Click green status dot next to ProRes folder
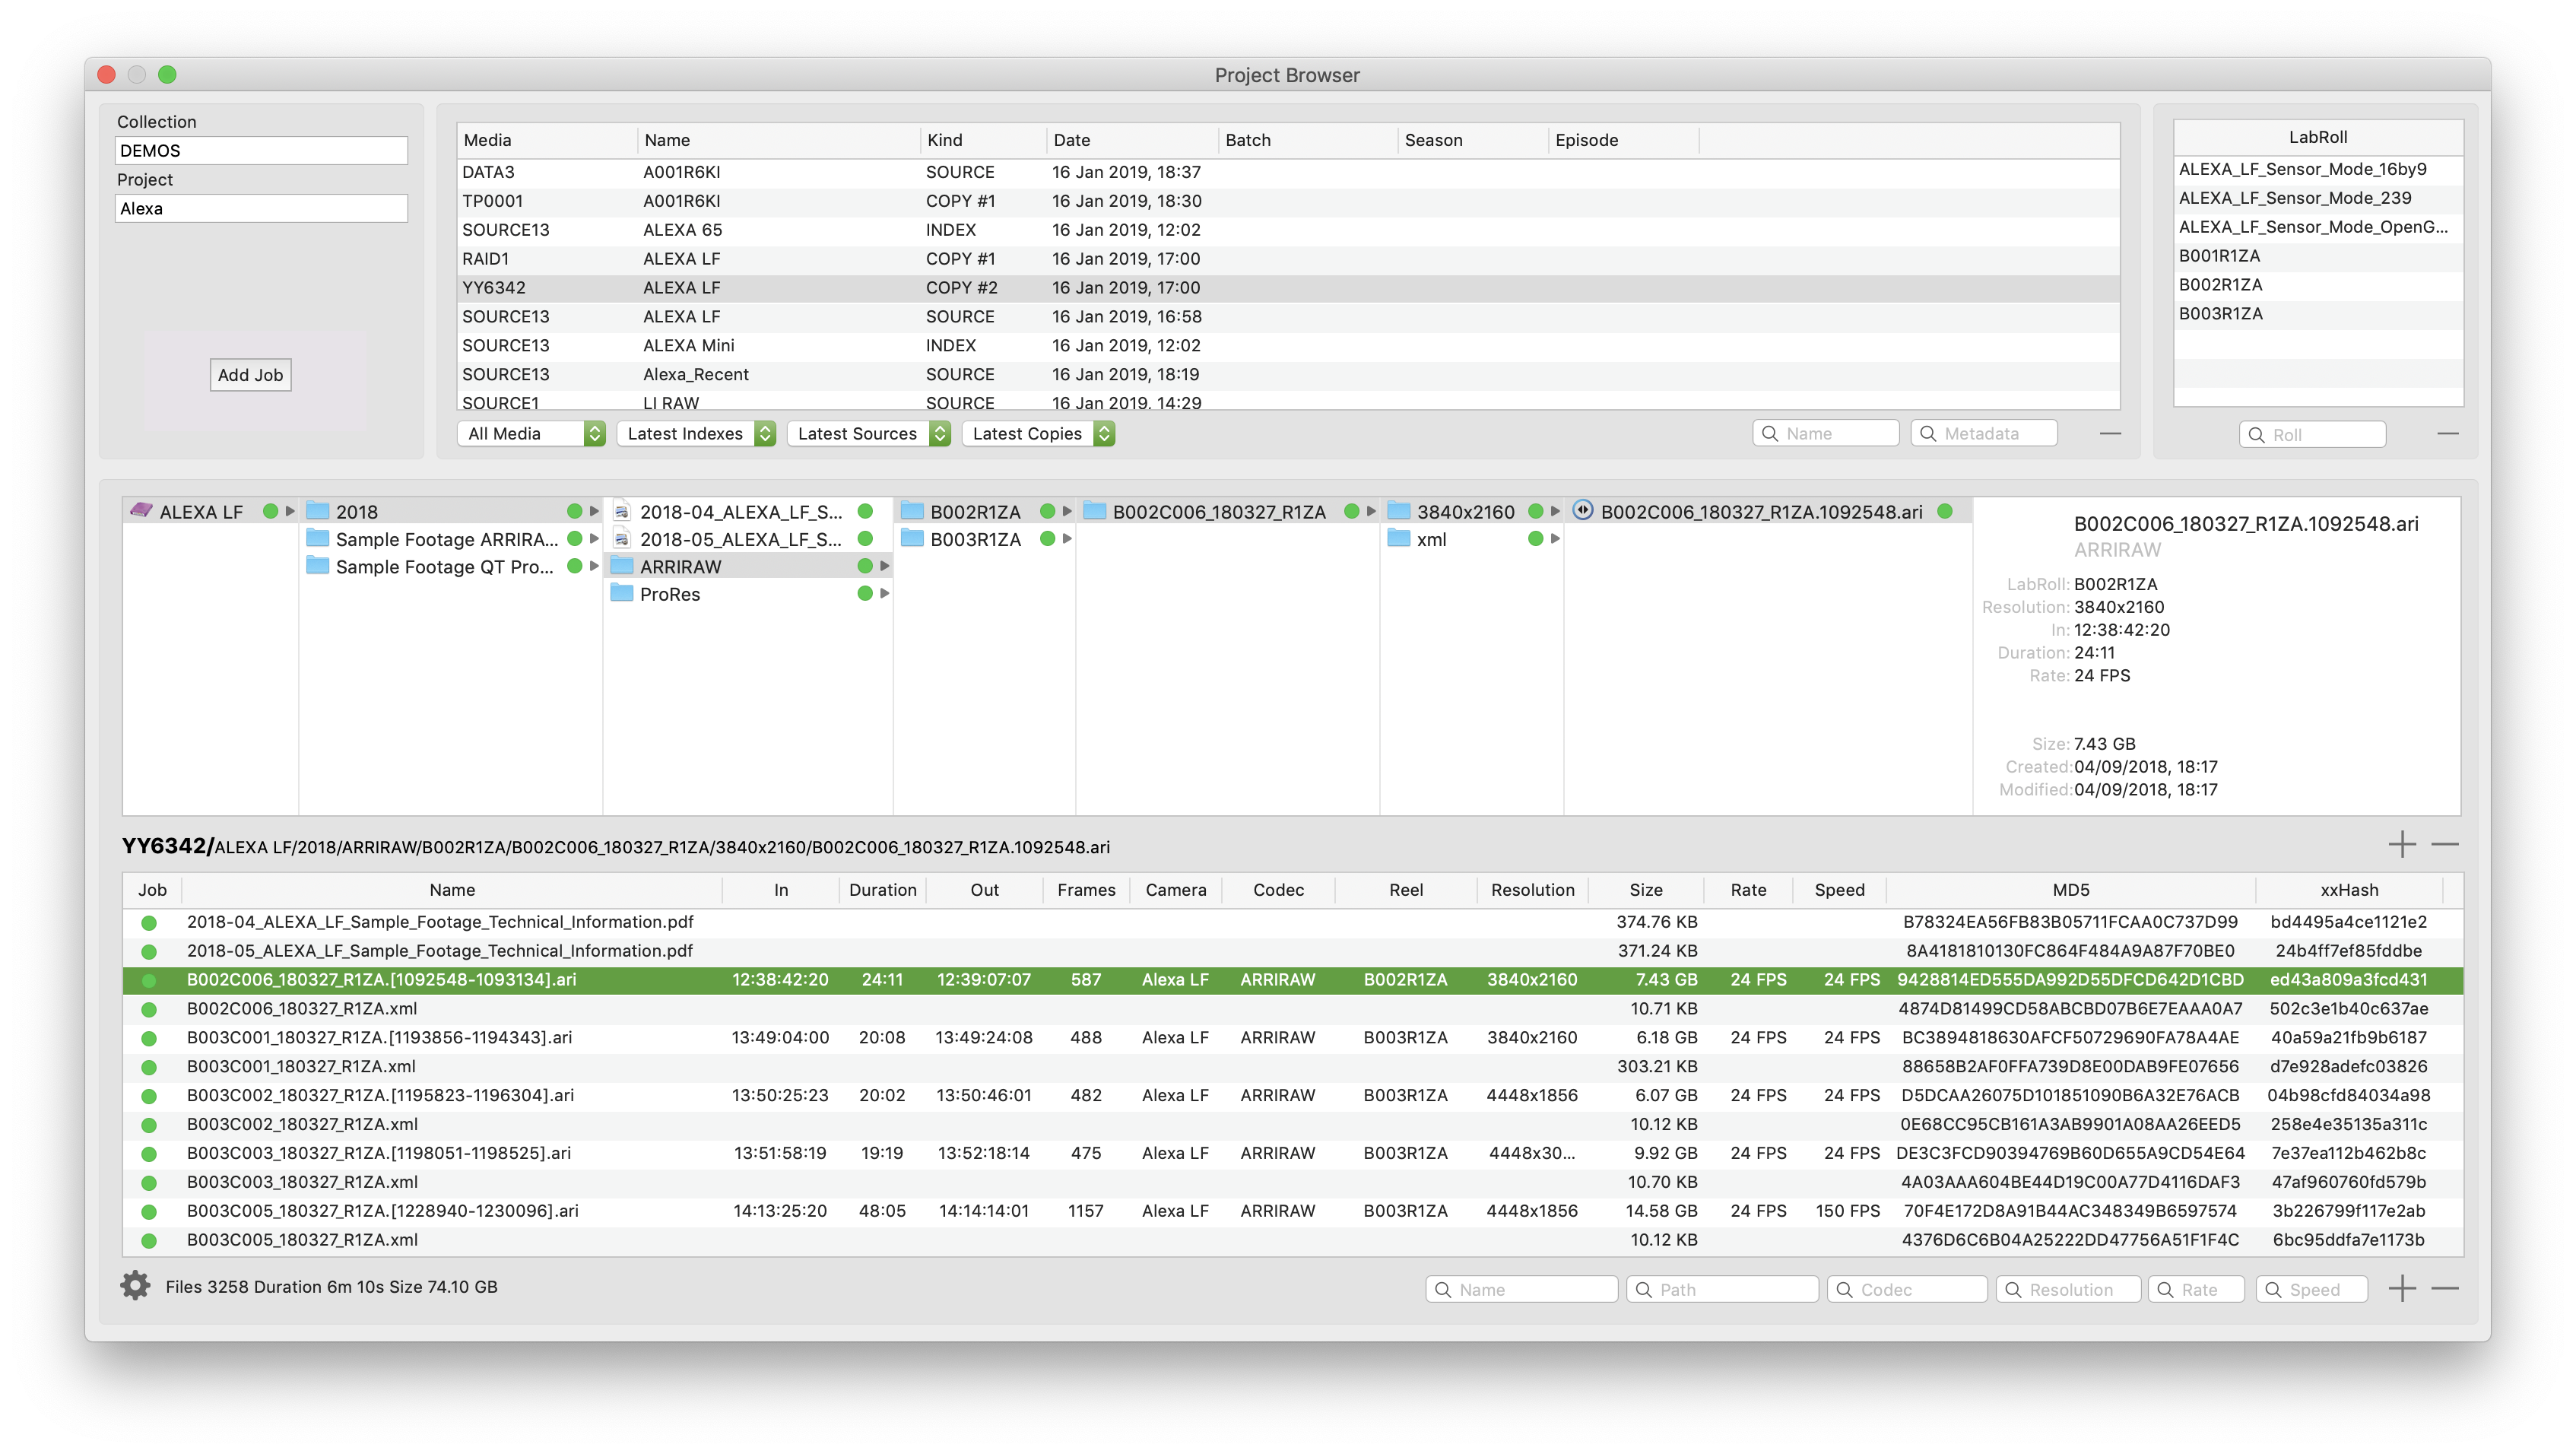Image resolution: width=2576 pixels, height=1454 pixels. pos(865,594)
